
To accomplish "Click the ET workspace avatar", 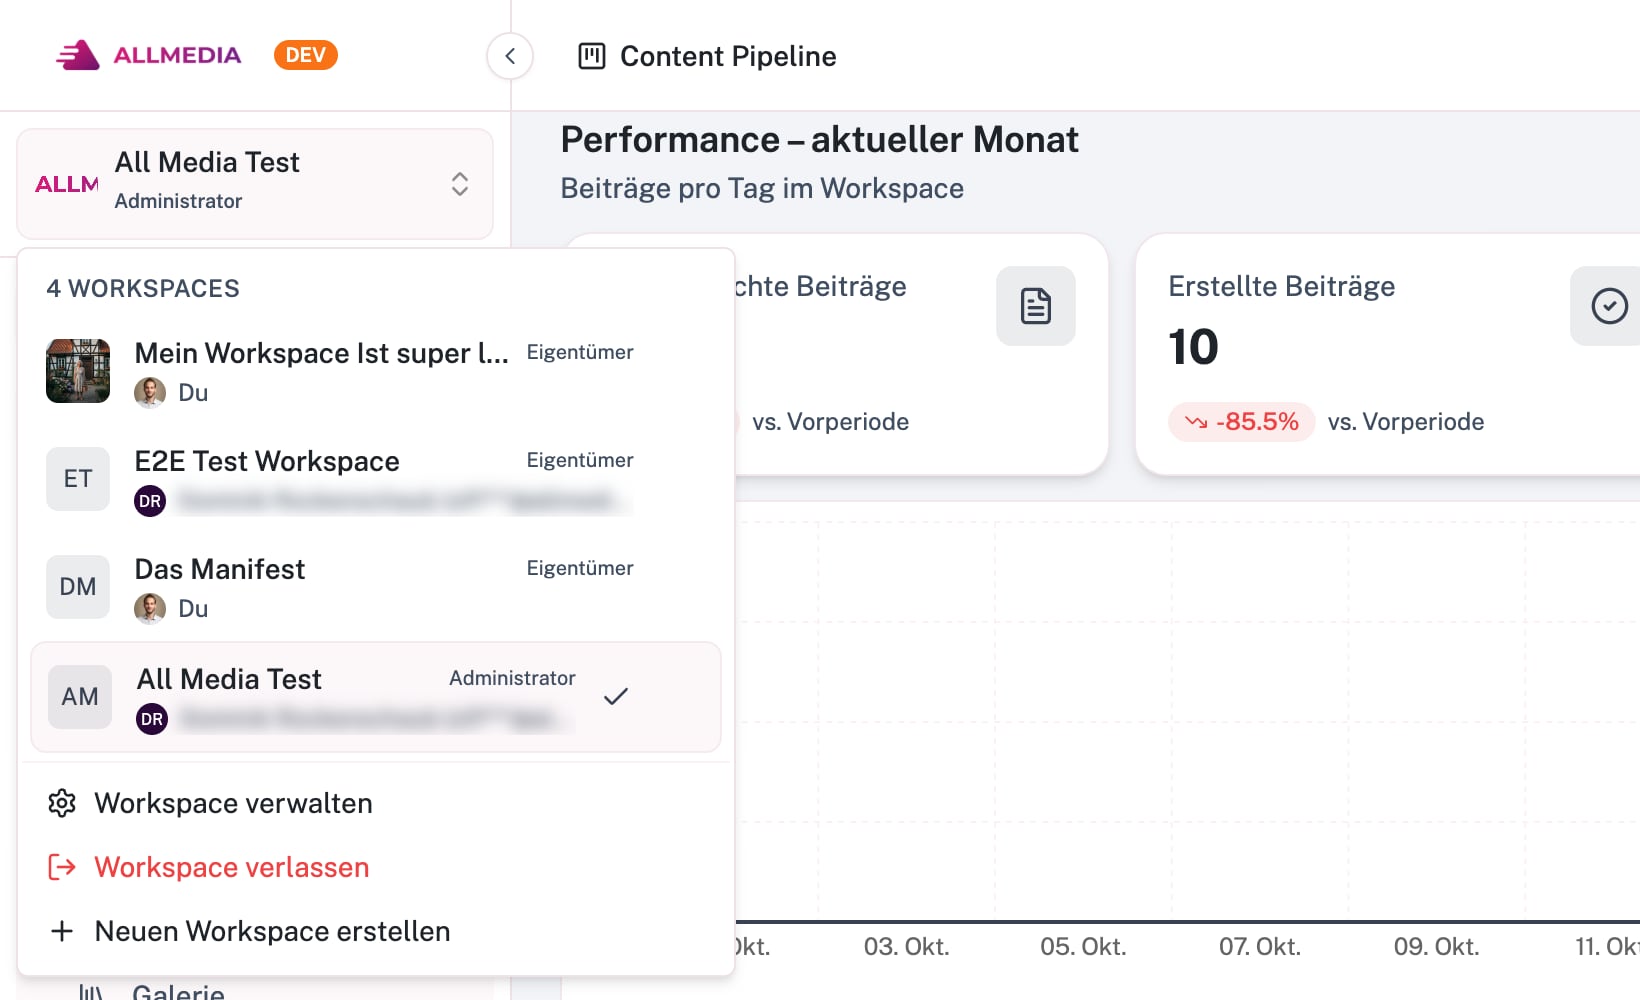I will pyautogui.click(x=78, y=479).
